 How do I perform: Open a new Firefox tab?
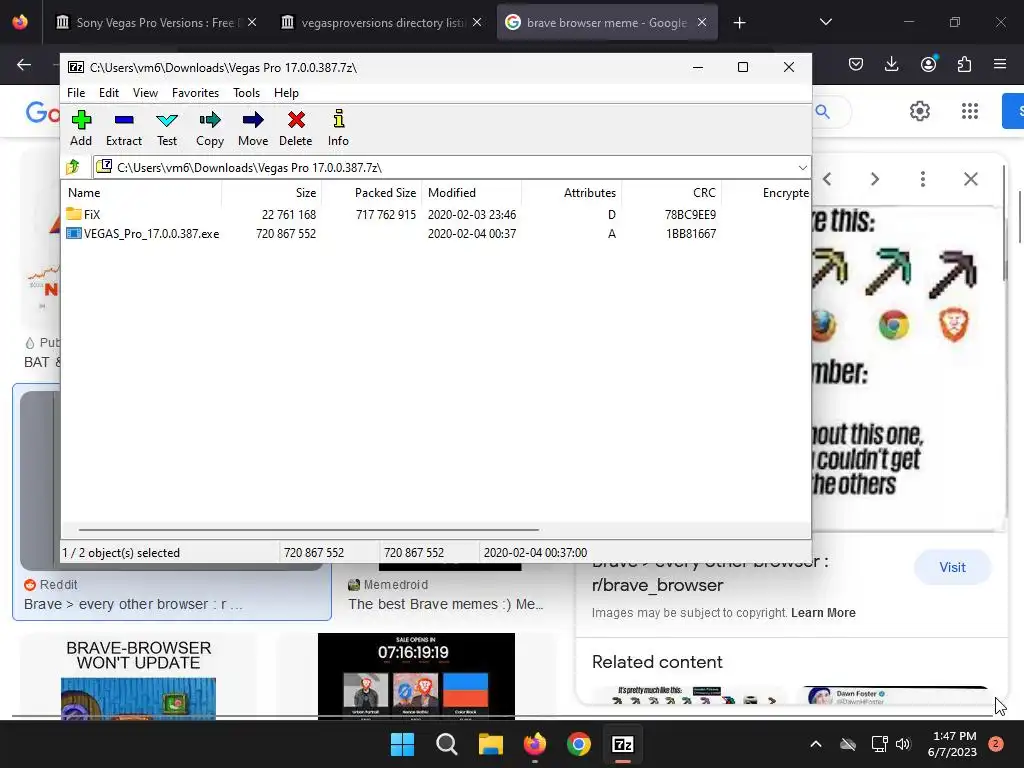739,23
